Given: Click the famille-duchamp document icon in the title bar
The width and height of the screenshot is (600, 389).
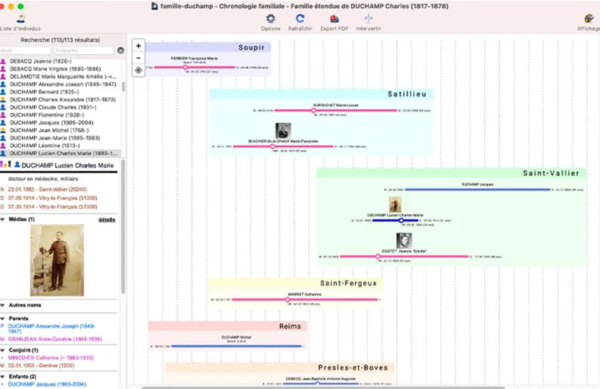Looking at the screenshot, I should 155,6.
